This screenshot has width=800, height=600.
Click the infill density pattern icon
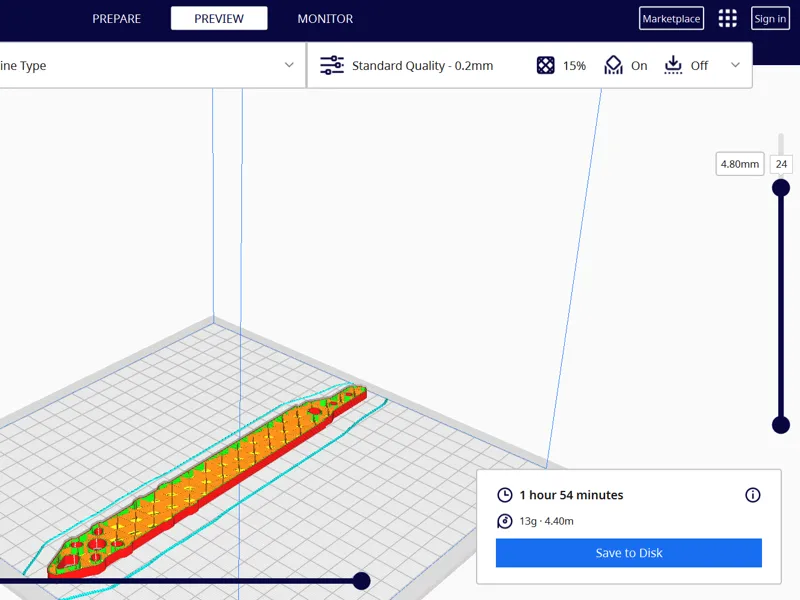click(545, 65)
